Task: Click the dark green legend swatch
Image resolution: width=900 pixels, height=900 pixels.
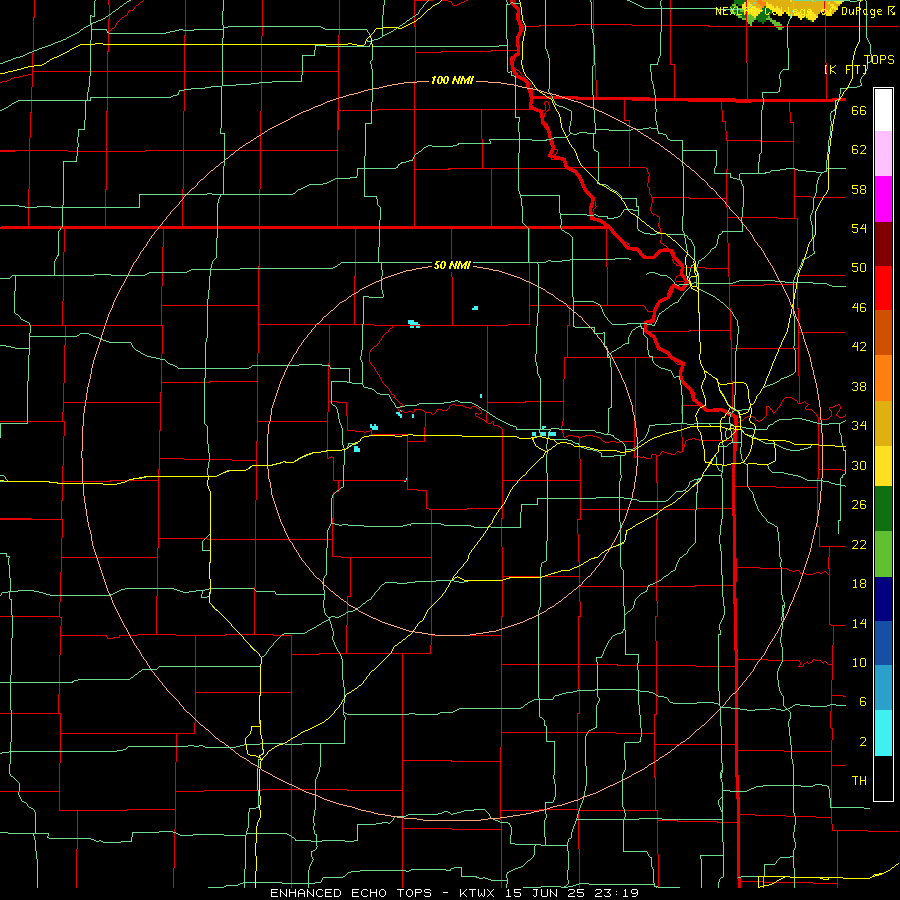Action: coord(883,509)
